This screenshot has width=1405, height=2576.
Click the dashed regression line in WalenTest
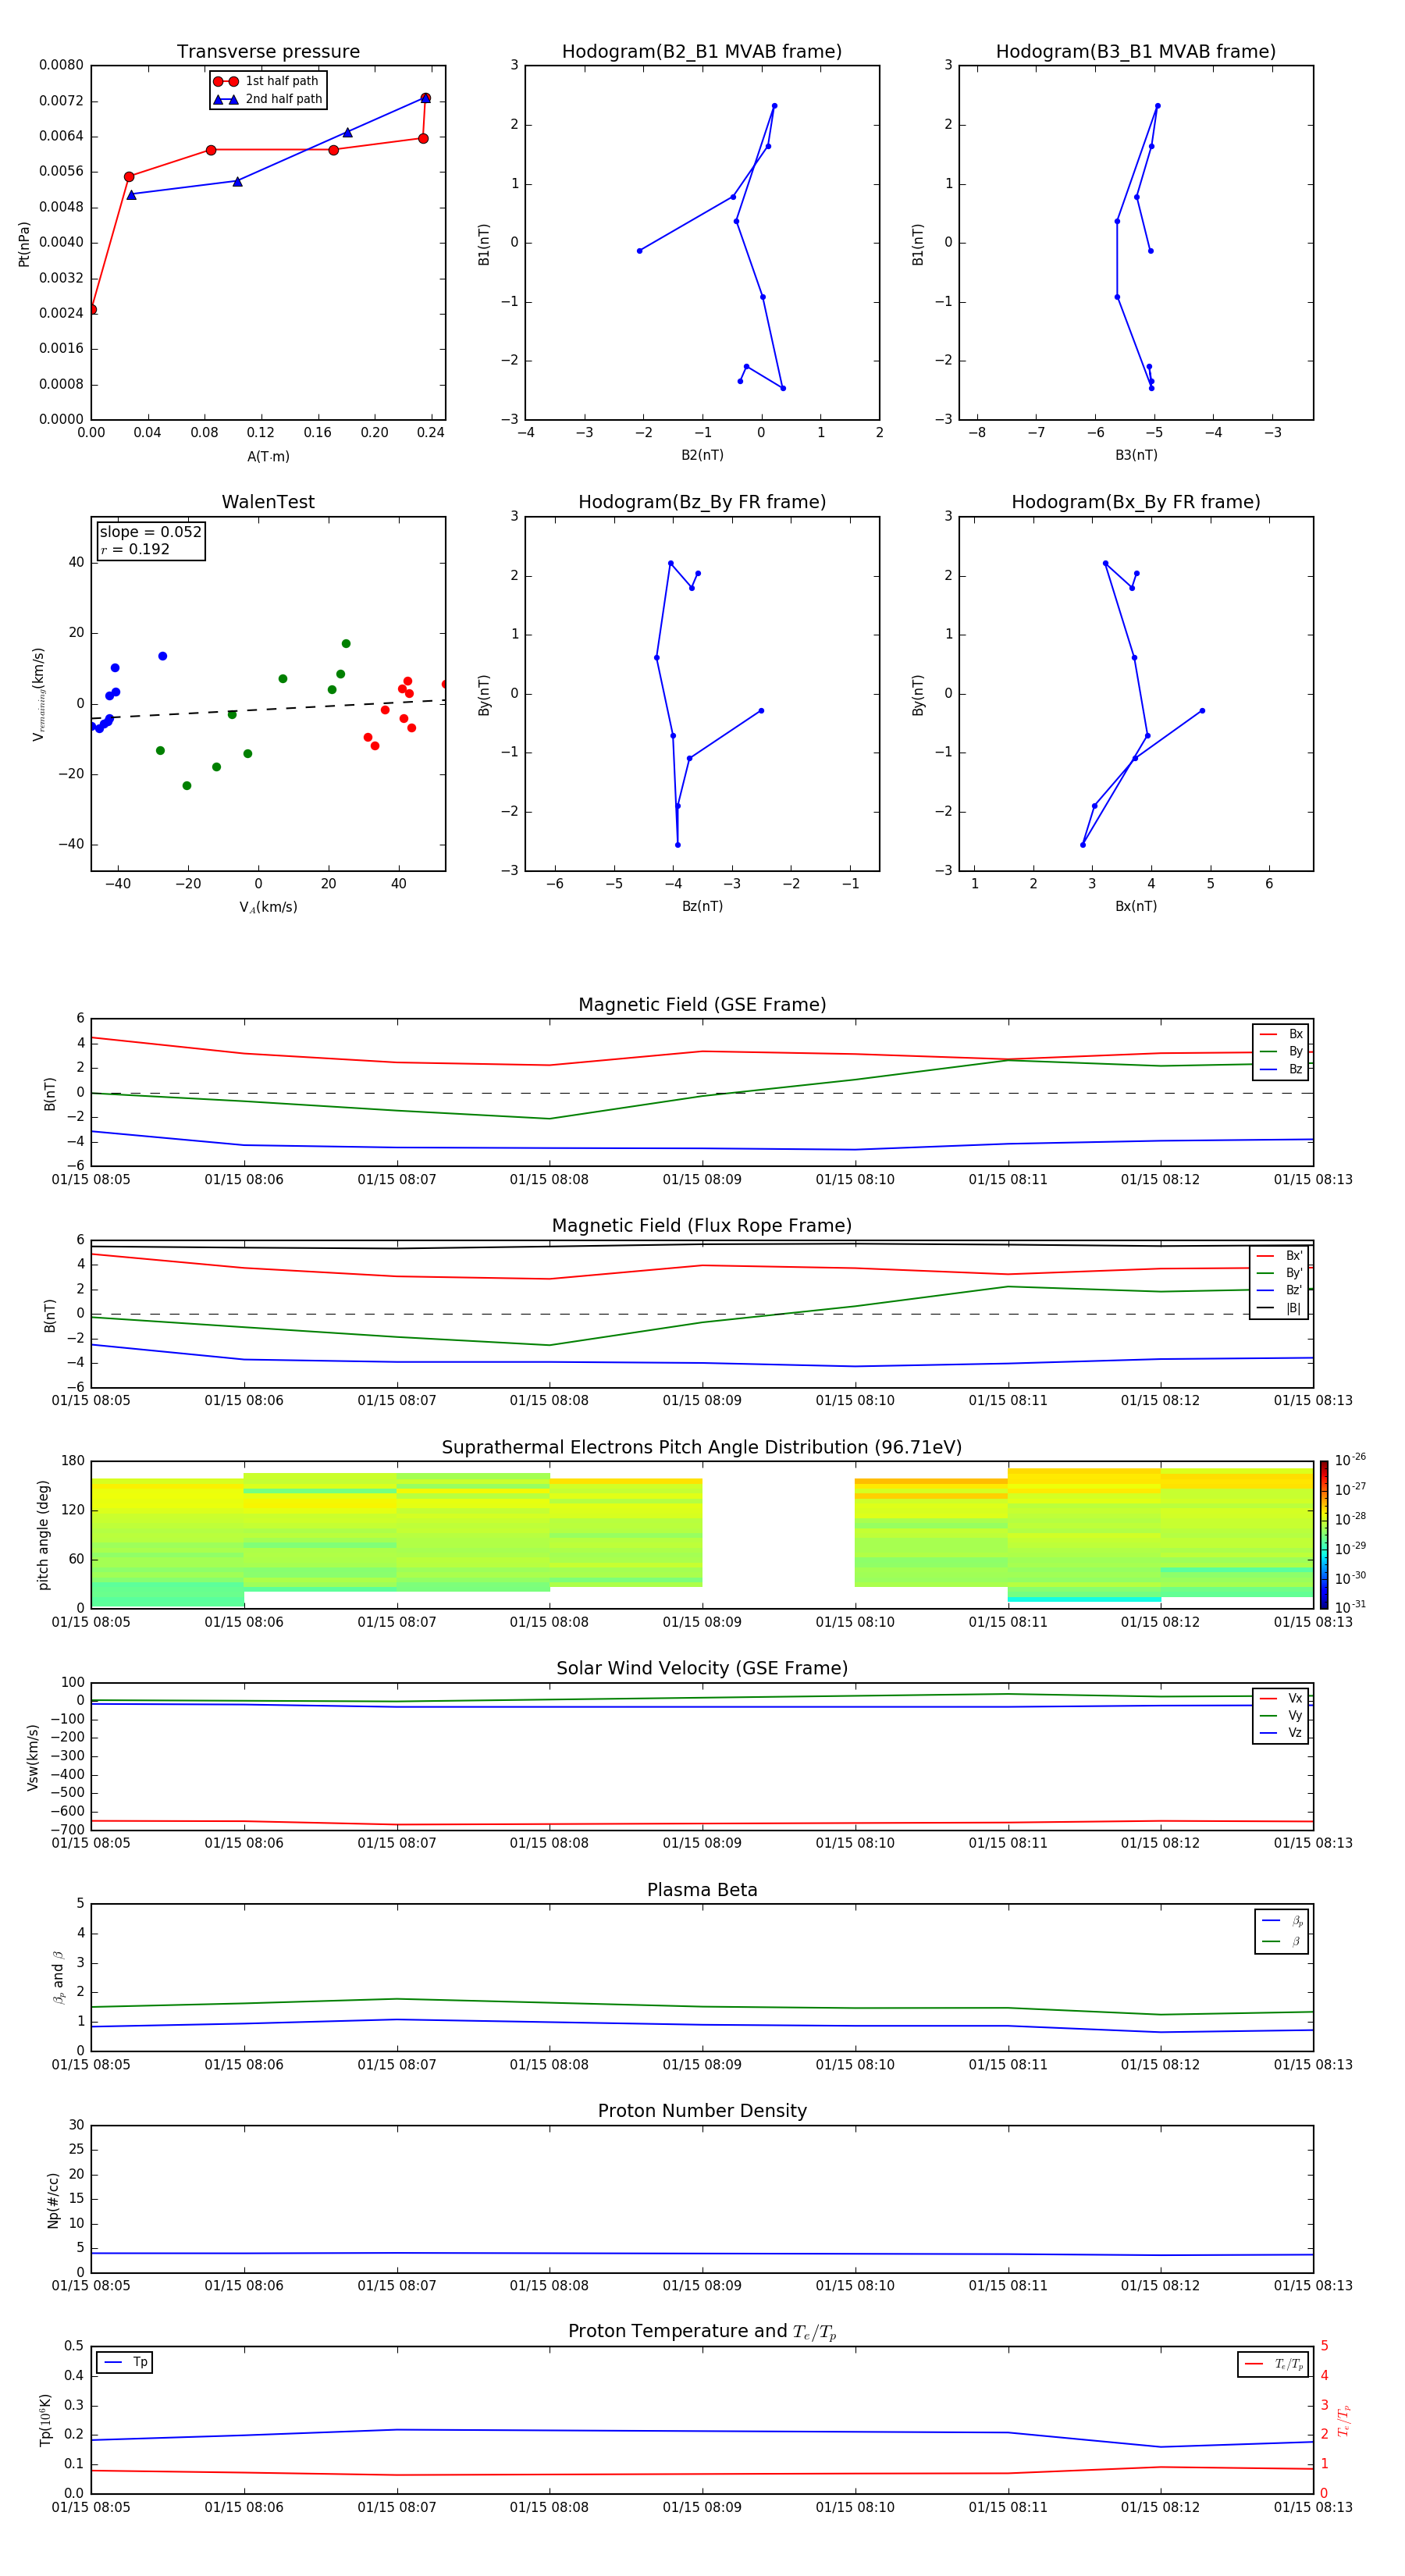(268, 709)
